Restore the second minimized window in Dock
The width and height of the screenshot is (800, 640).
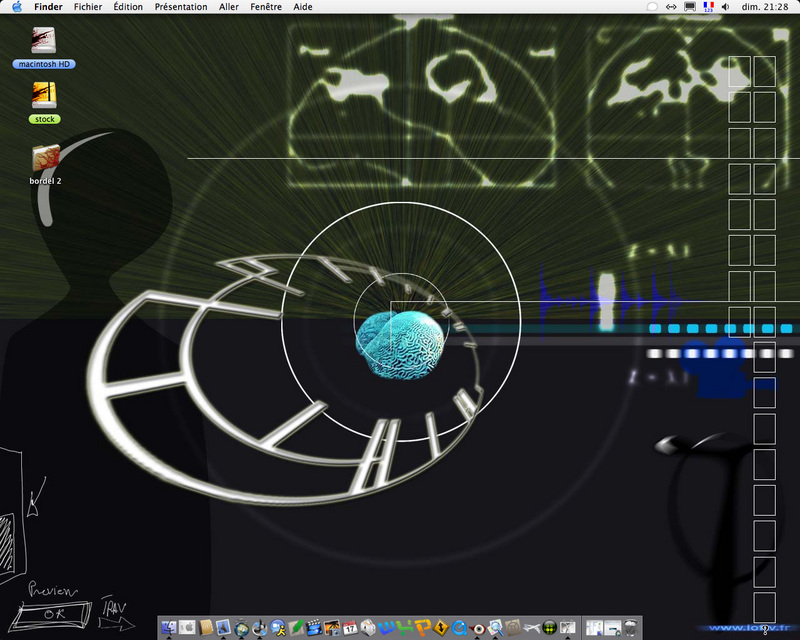pyautogui.click(x=612, y=627)
